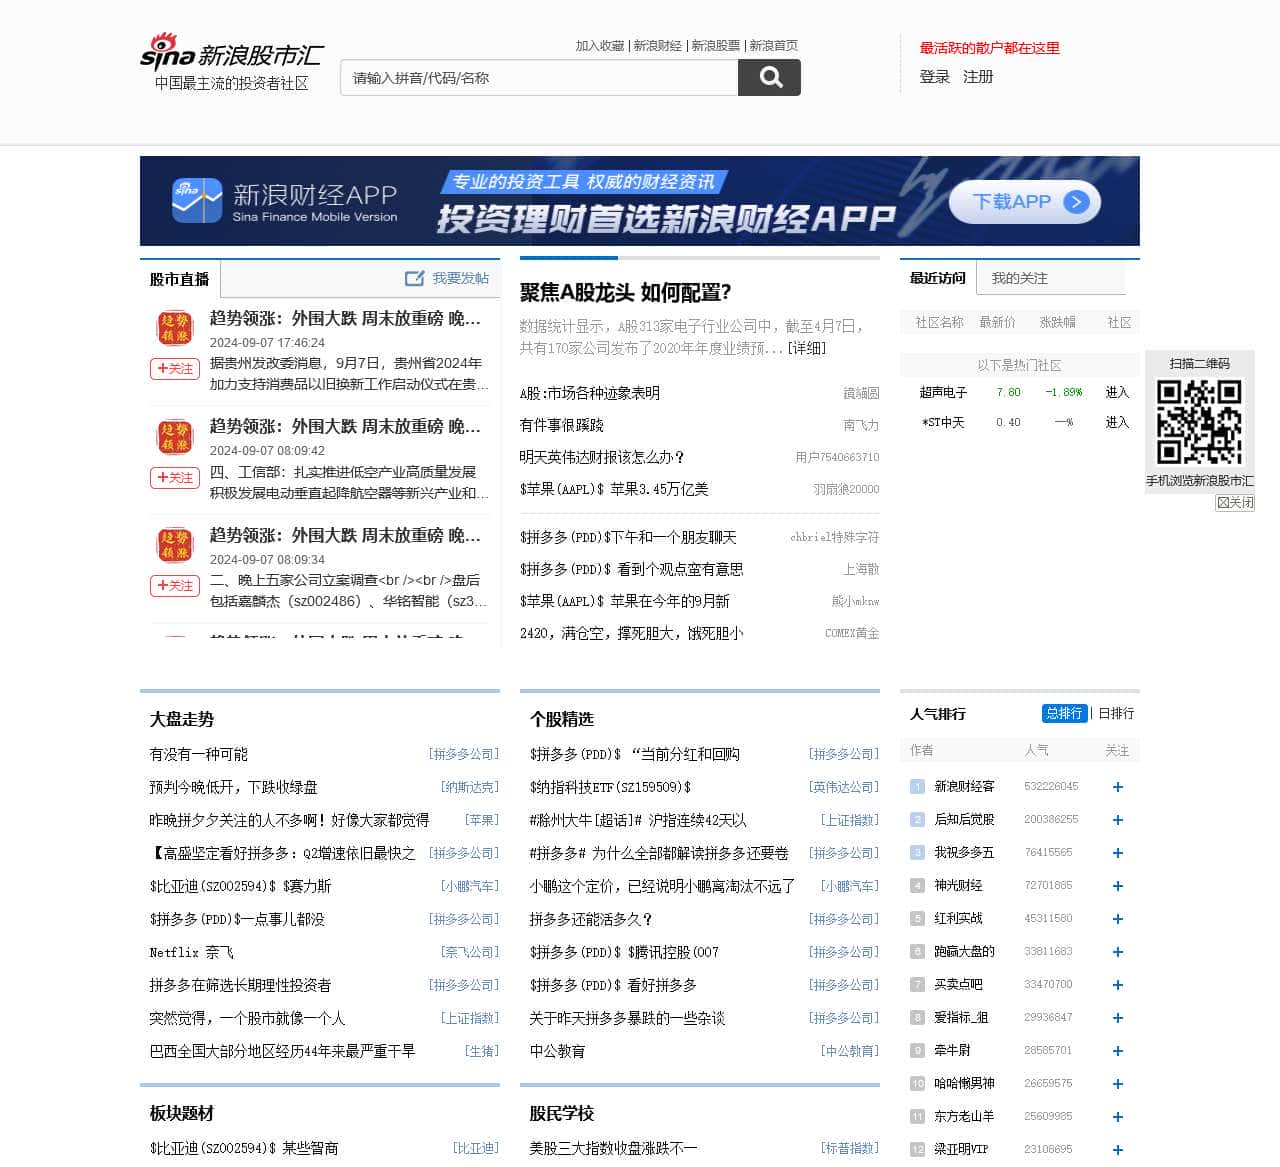Click the stock search input field
Screen dimensions: 1280x1167
pyautogui.click(x=539, y=78)
